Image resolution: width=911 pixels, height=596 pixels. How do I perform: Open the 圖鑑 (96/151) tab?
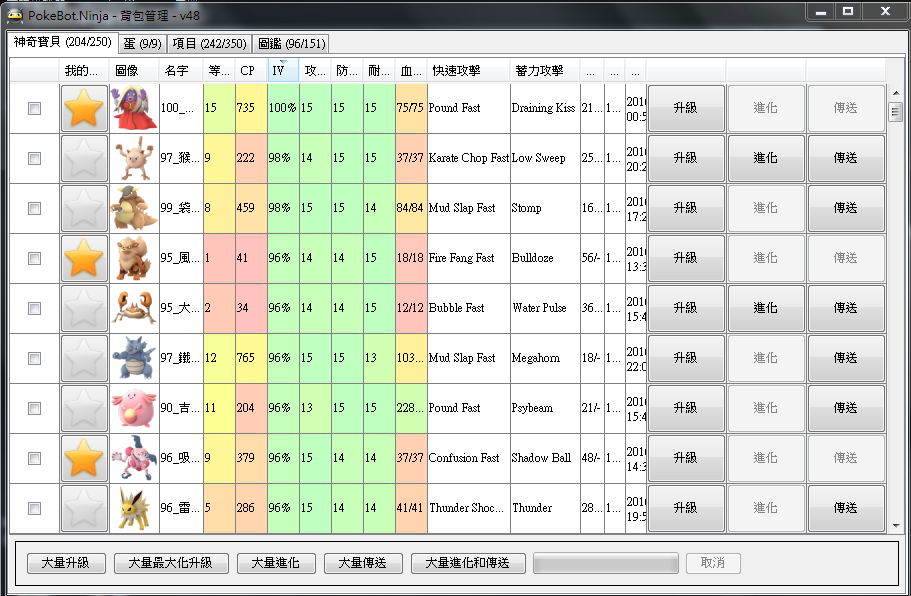(290, 44)
